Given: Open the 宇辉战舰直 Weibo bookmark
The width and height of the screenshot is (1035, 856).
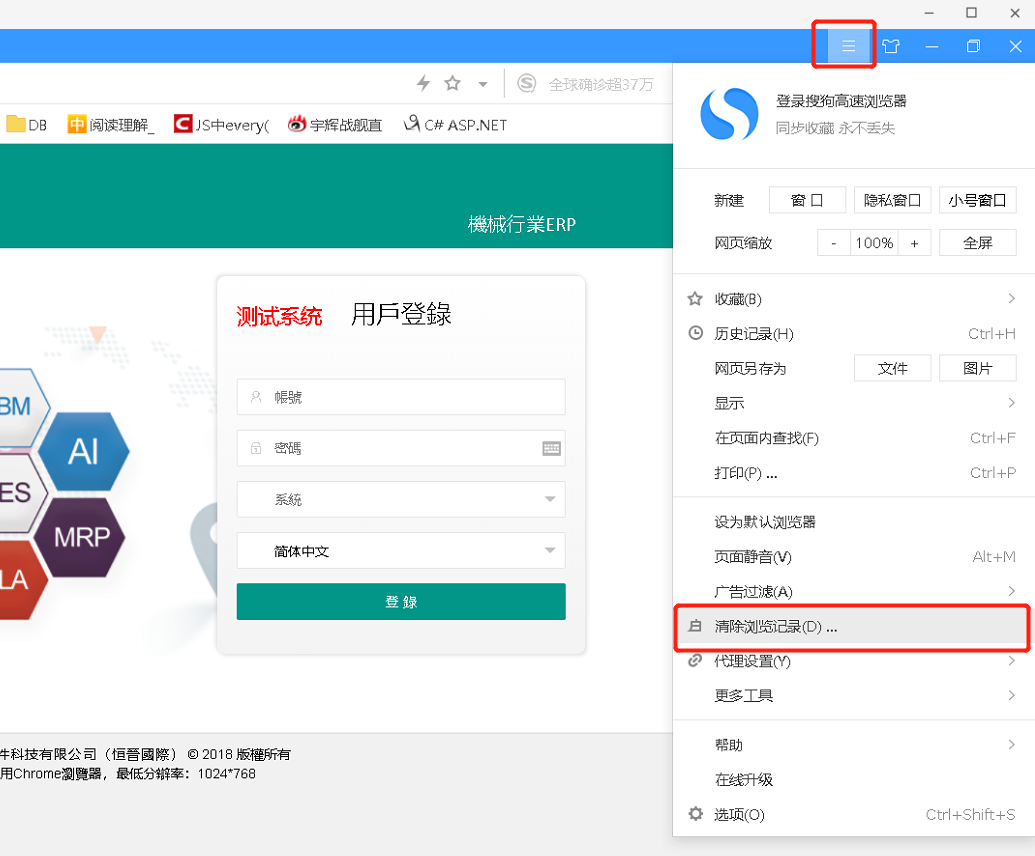Looking at the screenshot, I should 335,125.
